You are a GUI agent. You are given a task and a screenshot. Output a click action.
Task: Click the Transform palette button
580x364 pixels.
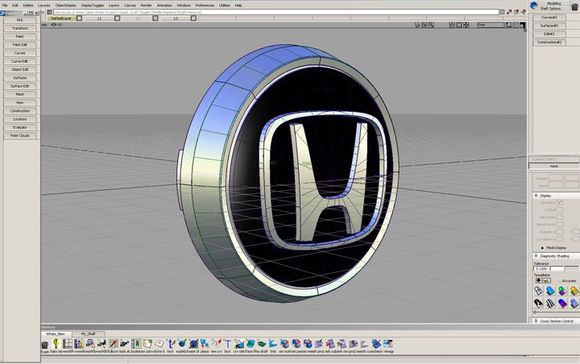[x=20, y=28]
